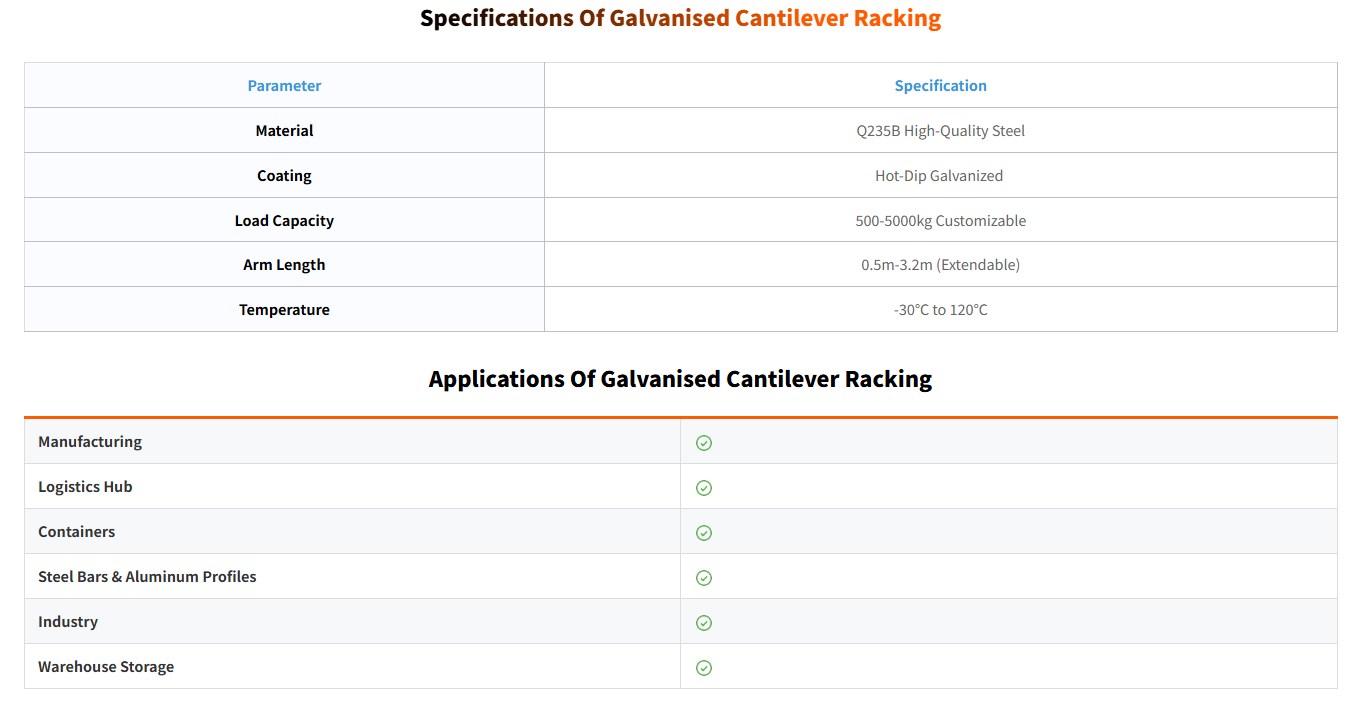Screen dimensions: 1368x711
Task: Click the Coating parameter label
Action: [284, 176]
